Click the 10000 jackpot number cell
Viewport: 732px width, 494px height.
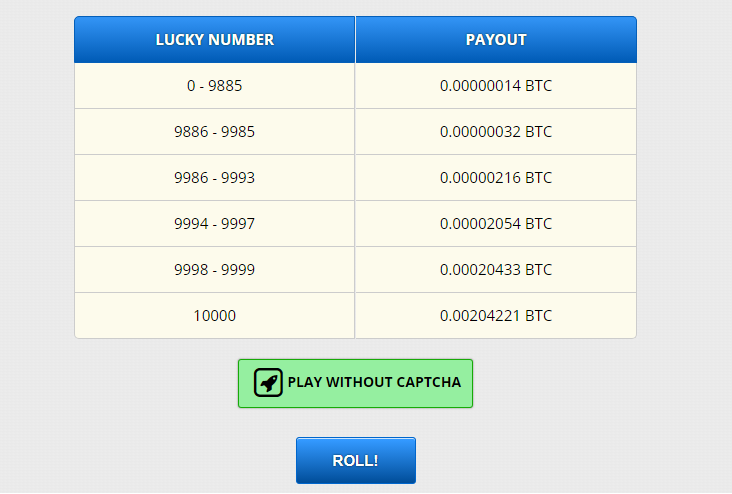[215, 316]
